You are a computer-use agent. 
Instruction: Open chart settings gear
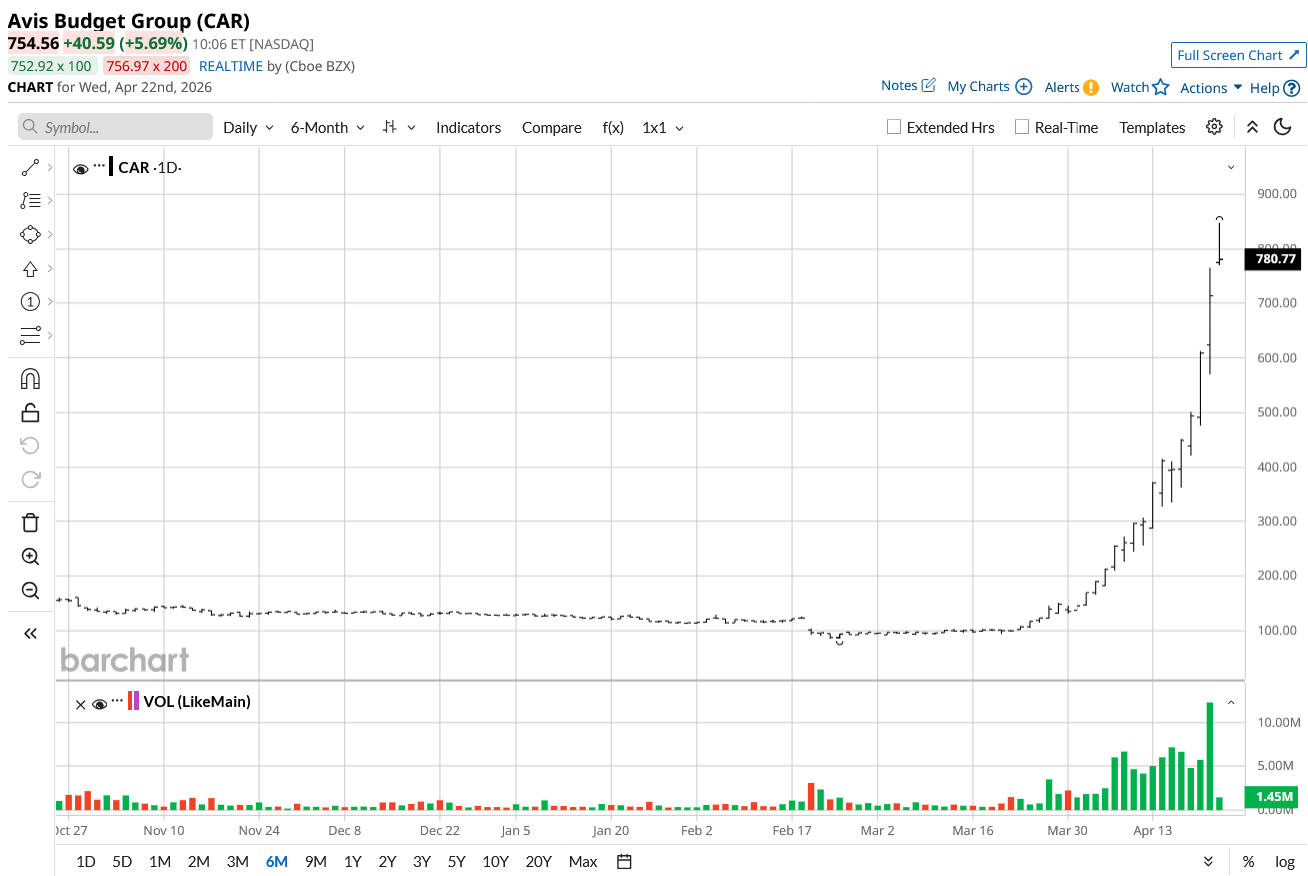coord(1214,127)
